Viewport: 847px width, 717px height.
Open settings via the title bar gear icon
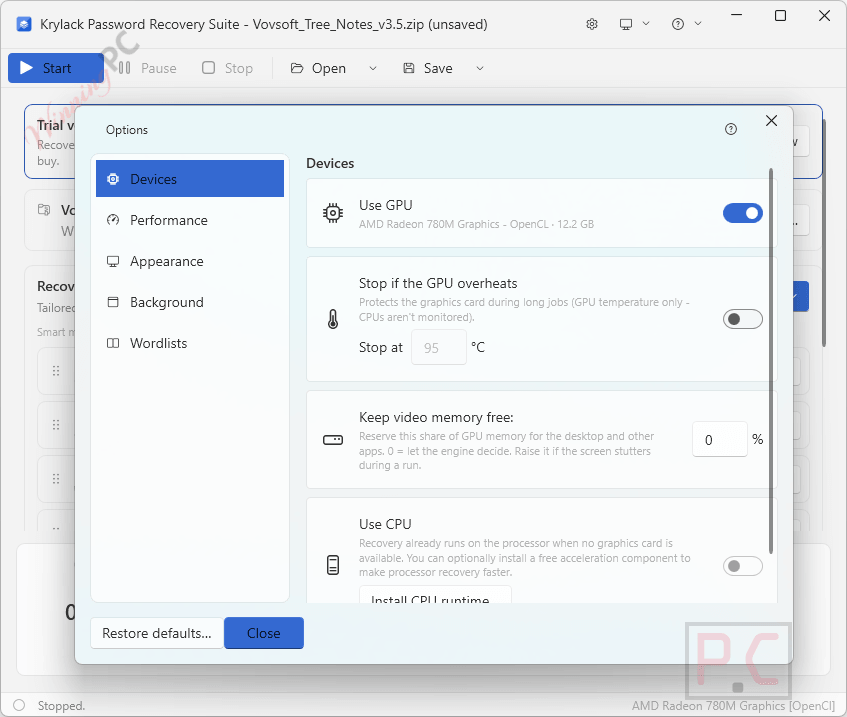[592, 24]
